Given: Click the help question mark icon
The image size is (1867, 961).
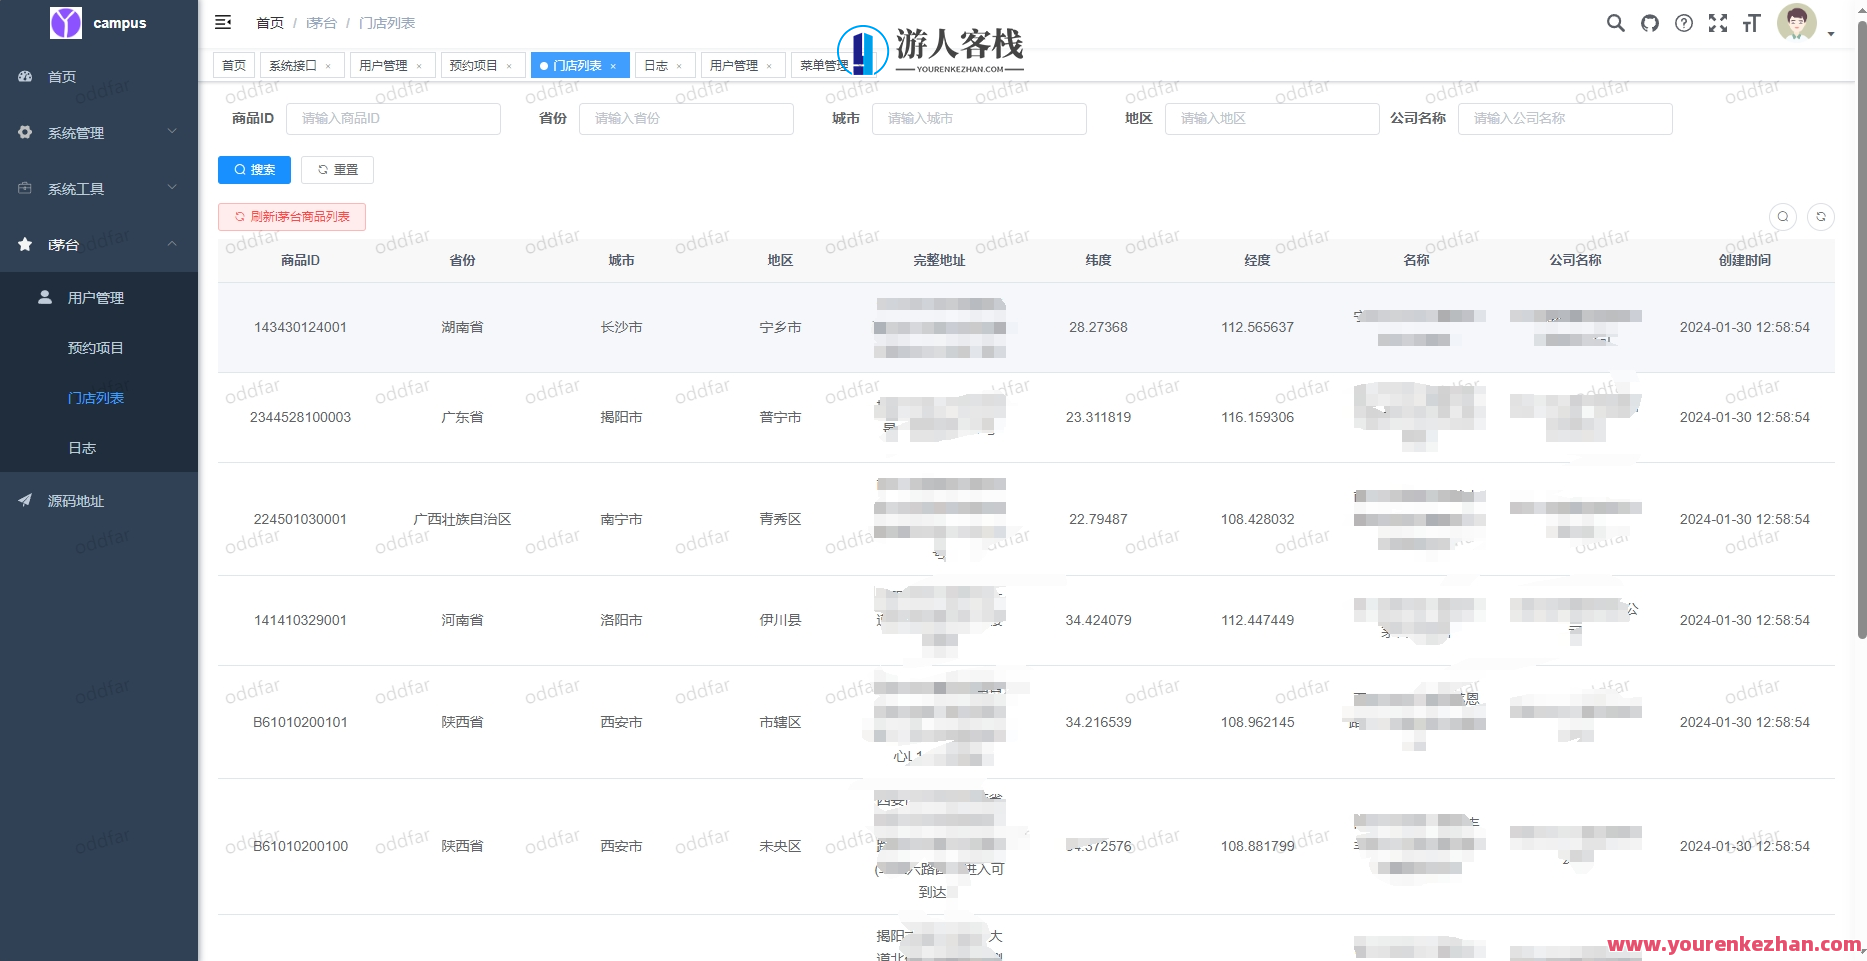Looking at the screenshot, I should [x=1683, y=23].
